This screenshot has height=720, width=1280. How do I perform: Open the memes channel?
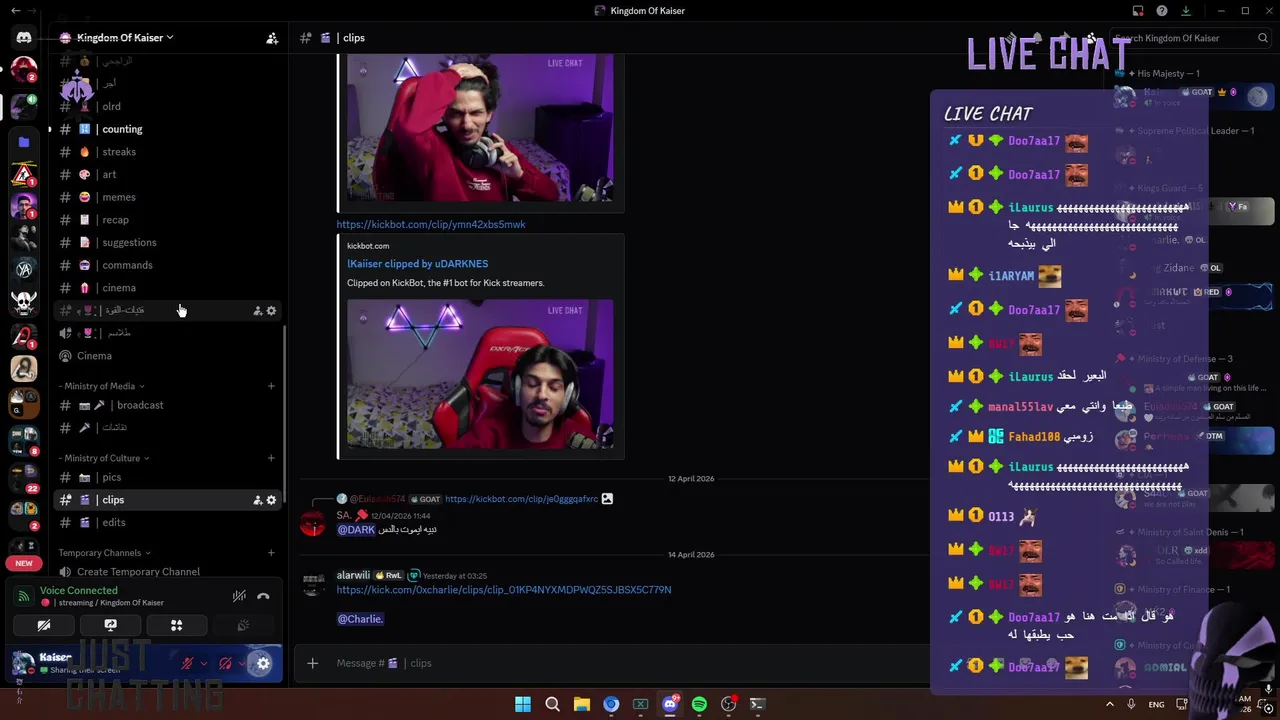[x=168, y=197]
